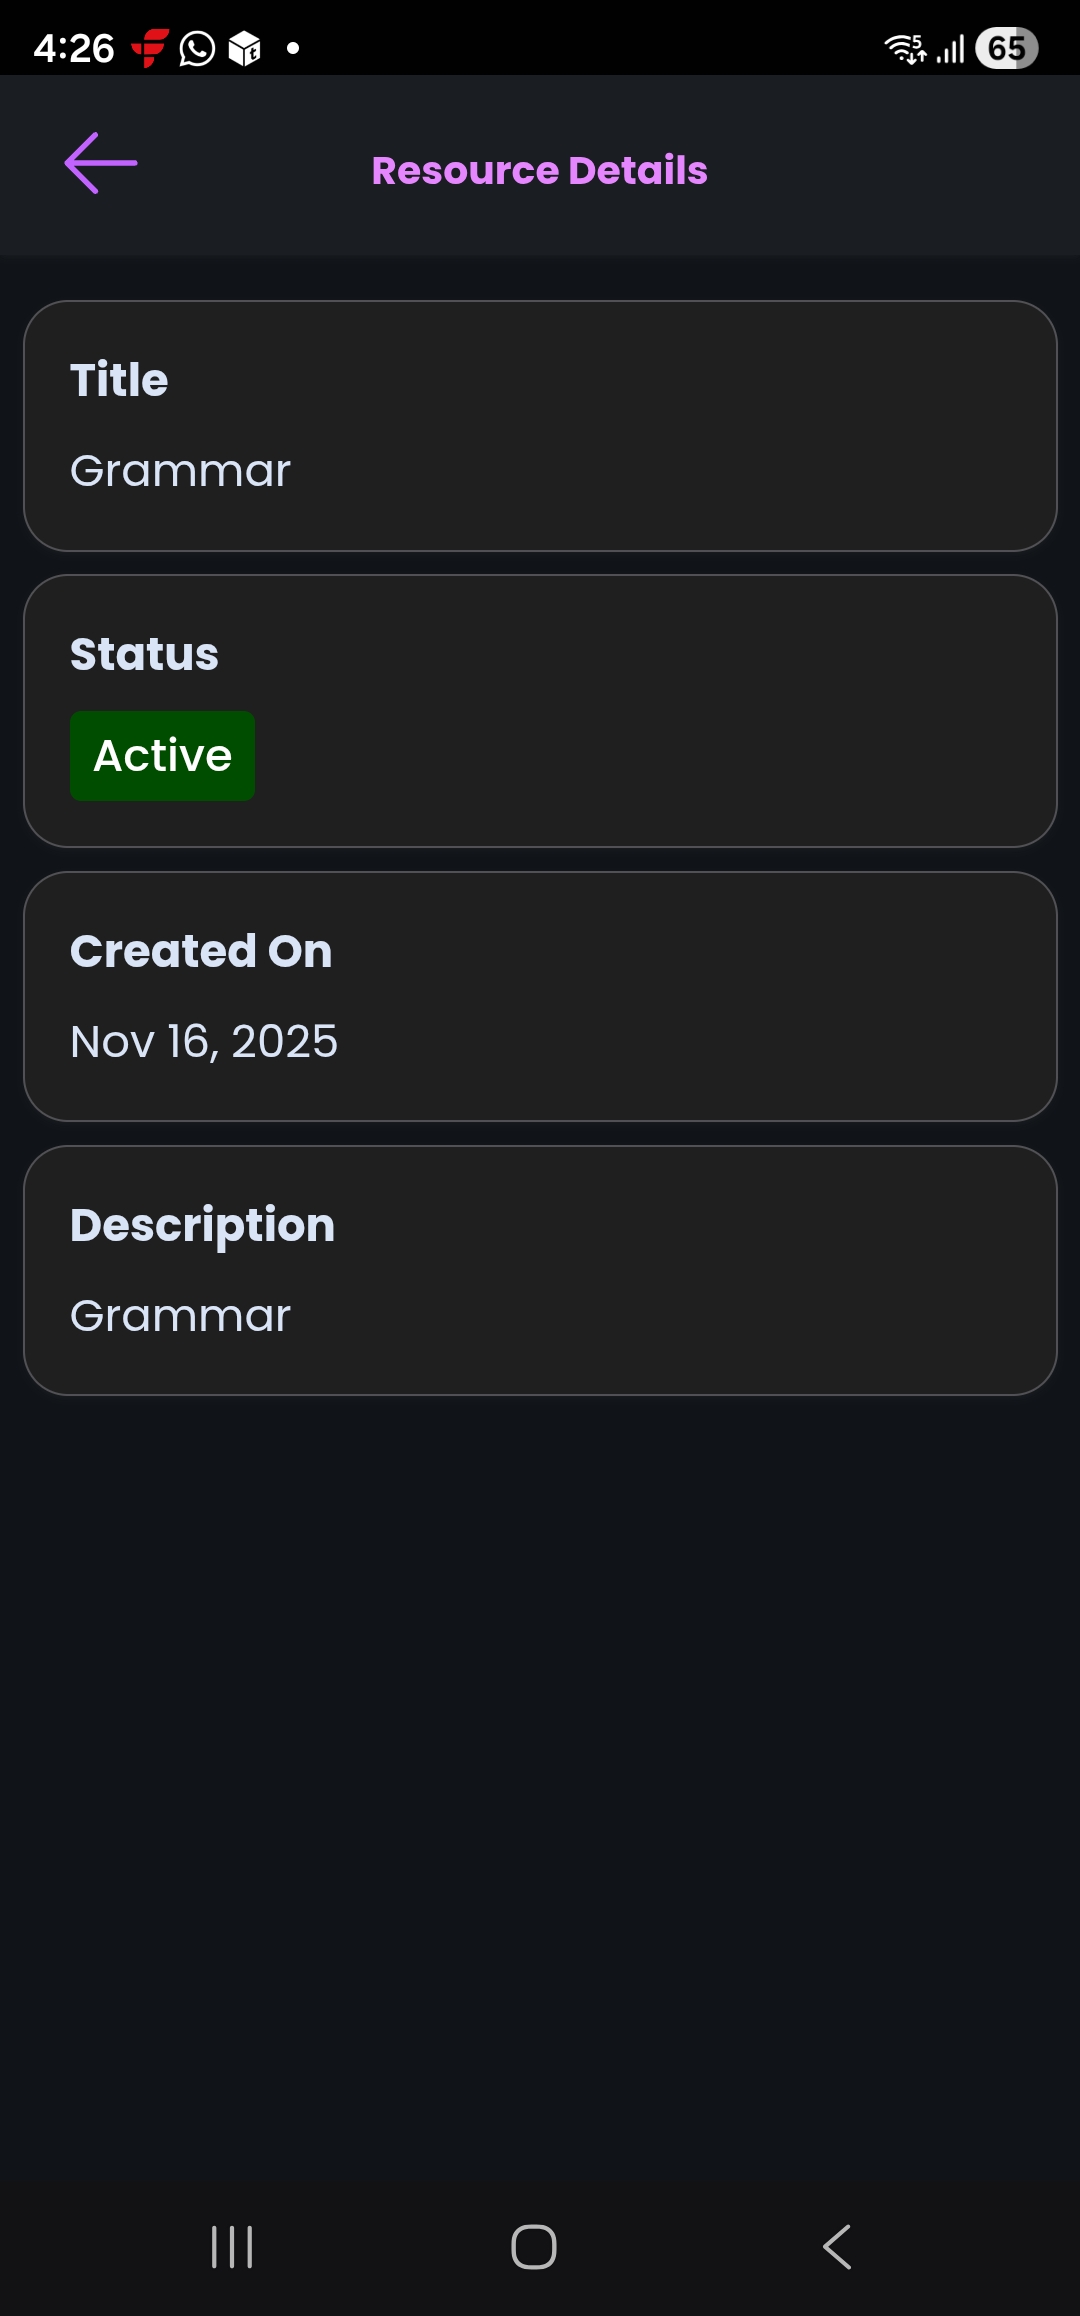Tap the purple back arrow

[101, 163]
